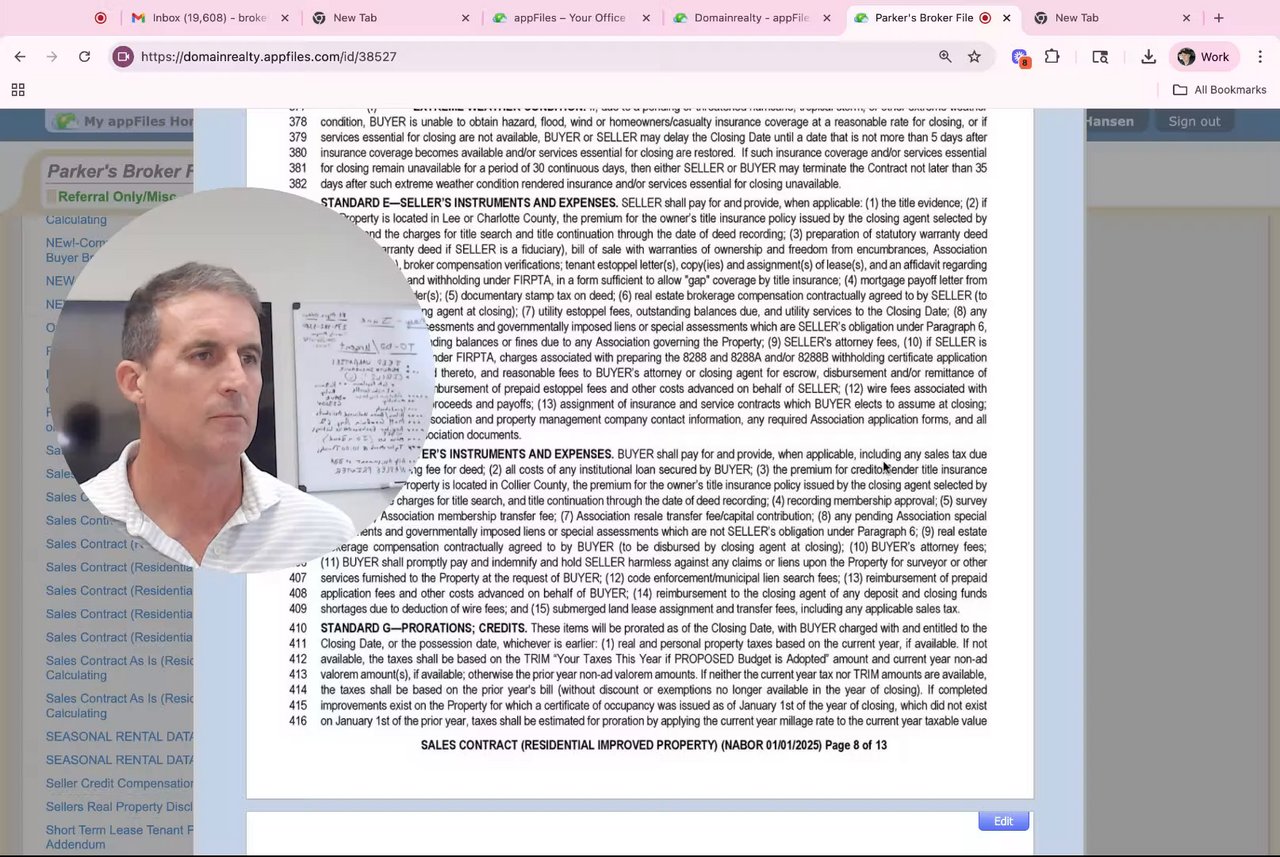Open the Extensions puzzle-piece menu
Image resolution: width=1280 pixels, height=857 pixels.
click(x=1052, y=57)
